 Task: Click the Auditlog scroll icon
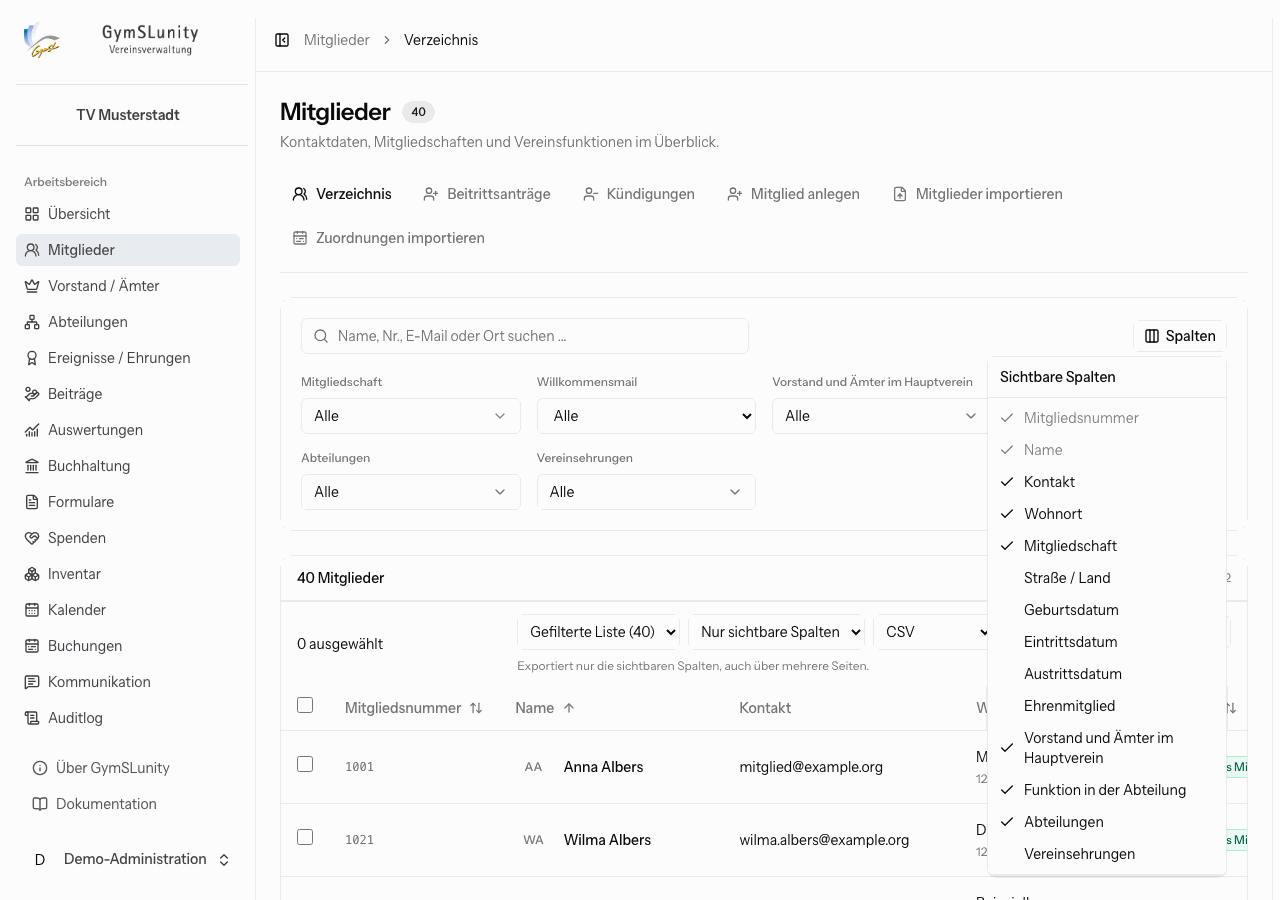click(32, 718)
